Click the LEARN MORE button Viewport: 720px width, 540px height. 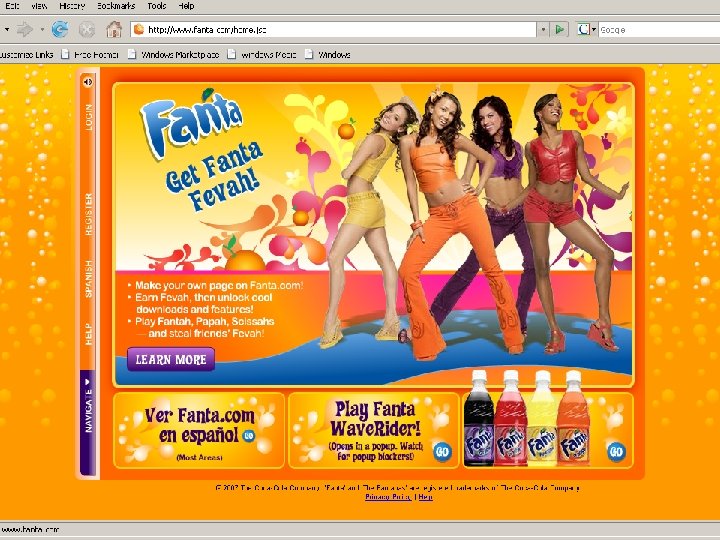tap(171, 360)
